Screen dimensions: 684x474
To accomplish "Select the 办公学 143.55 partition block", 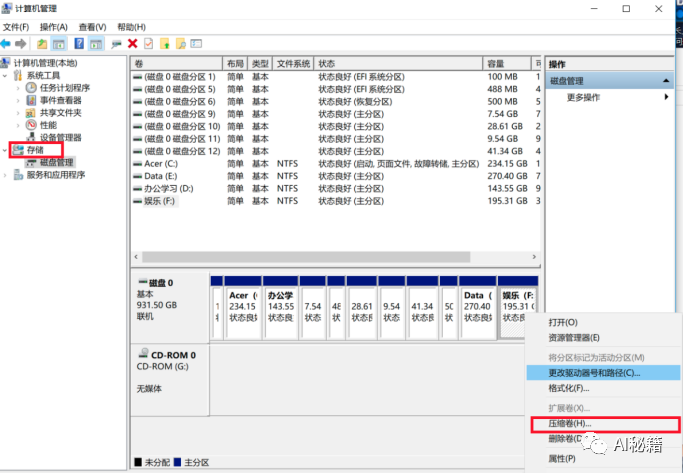I will pyautogui.click(x=280, y=308).
